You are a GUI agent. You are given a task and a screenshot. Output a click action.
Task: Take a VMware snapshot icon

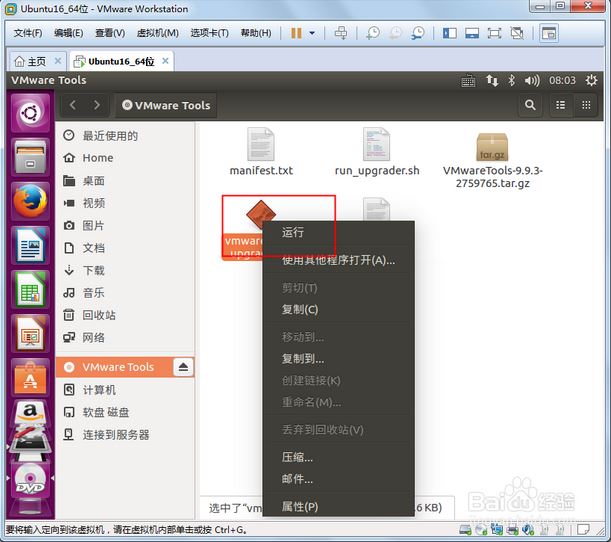(x=373, y=33)
